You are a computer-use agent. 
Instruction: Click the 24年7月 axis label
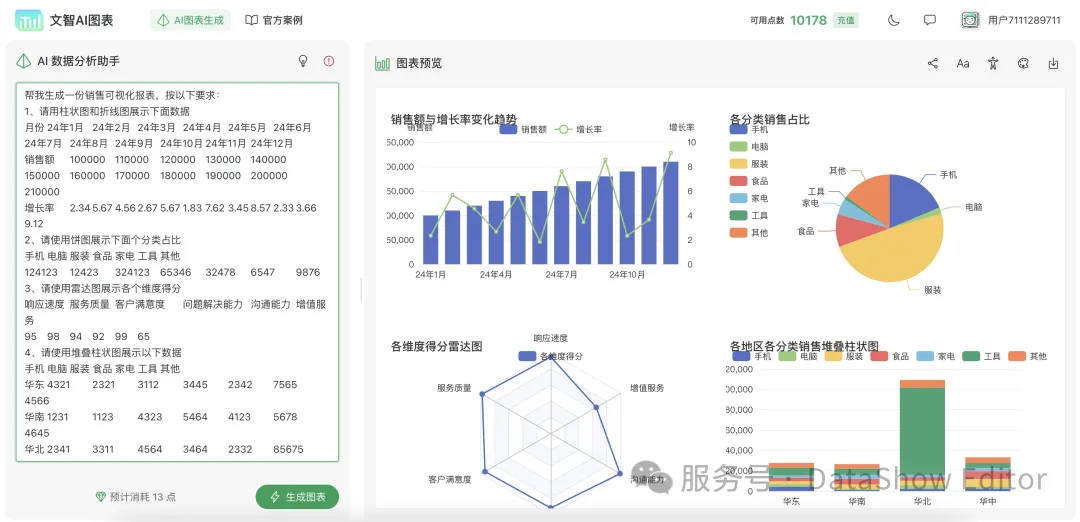point(561,274)
